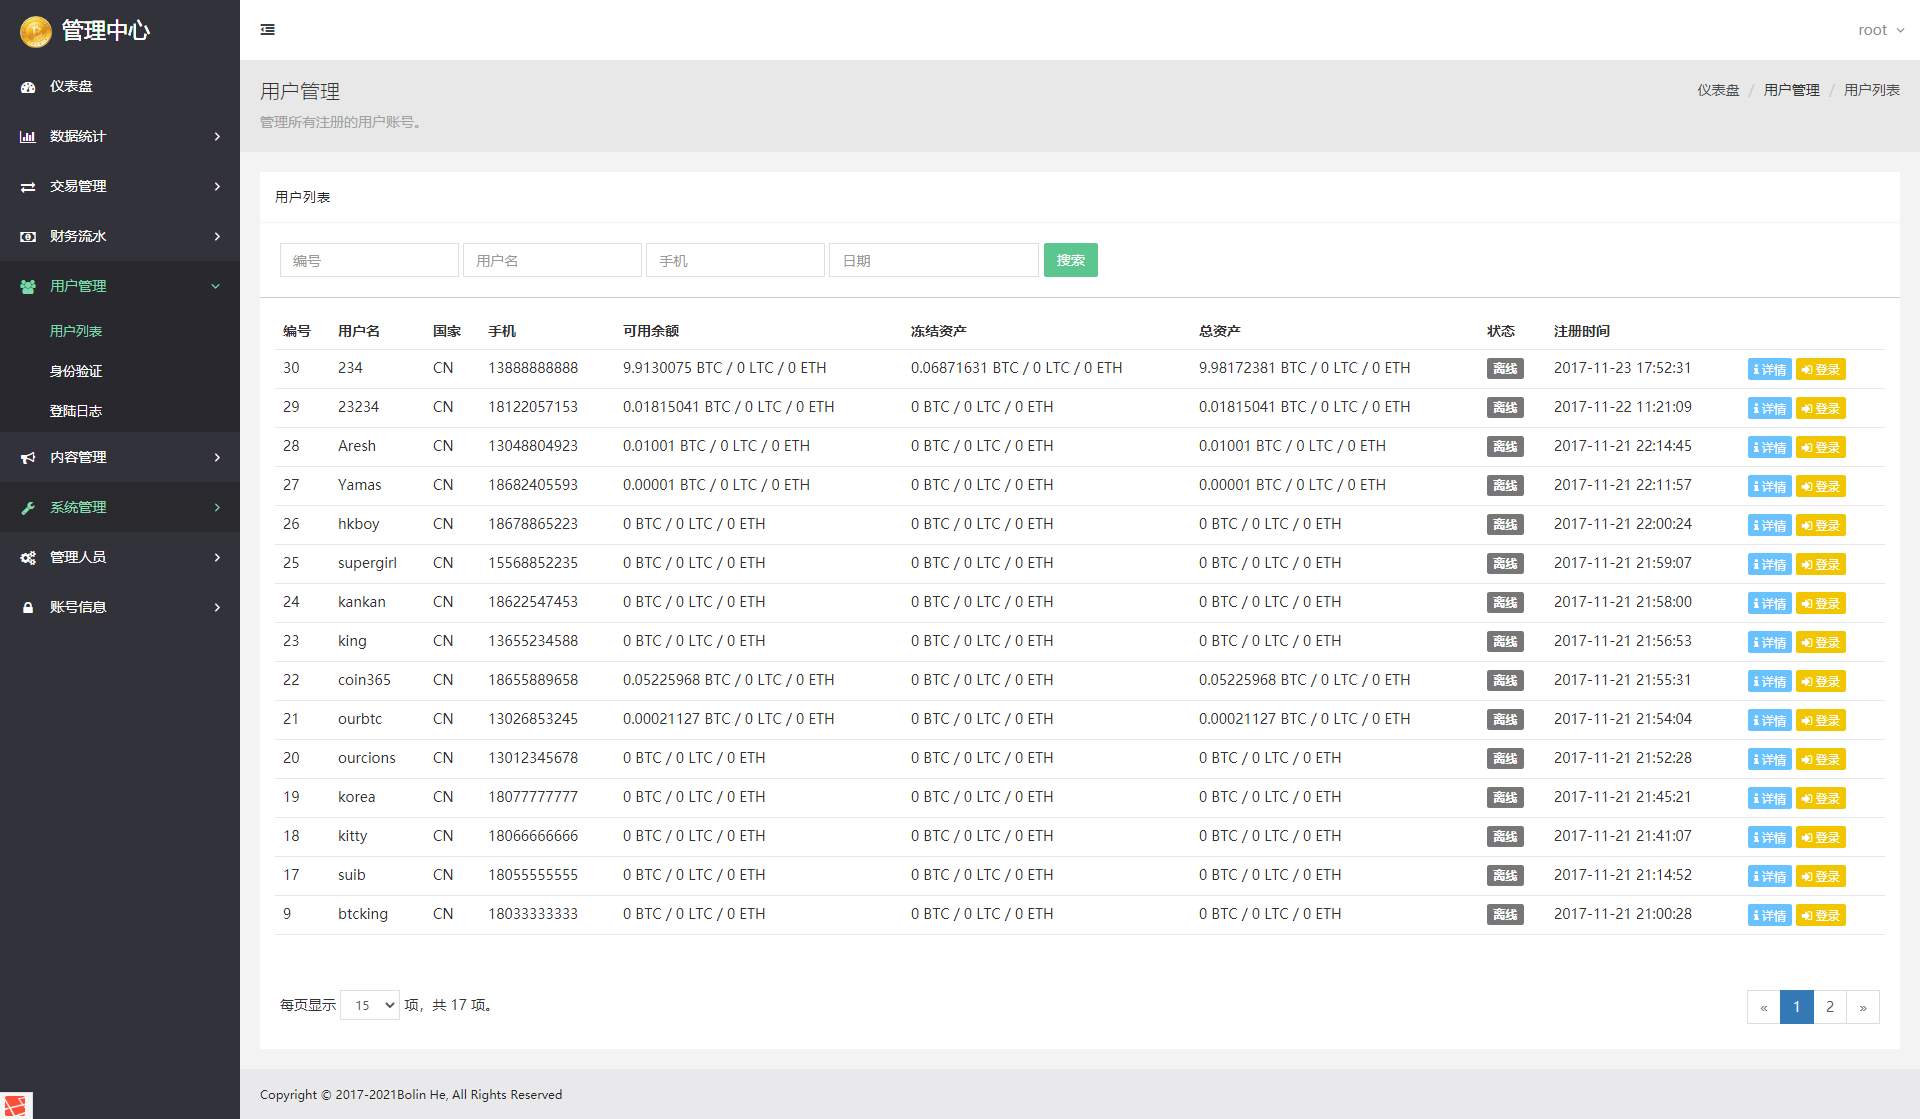1920x1119 pixels.
Task: Click the 数据统计 statistics icon
Action: click(27, 136)
